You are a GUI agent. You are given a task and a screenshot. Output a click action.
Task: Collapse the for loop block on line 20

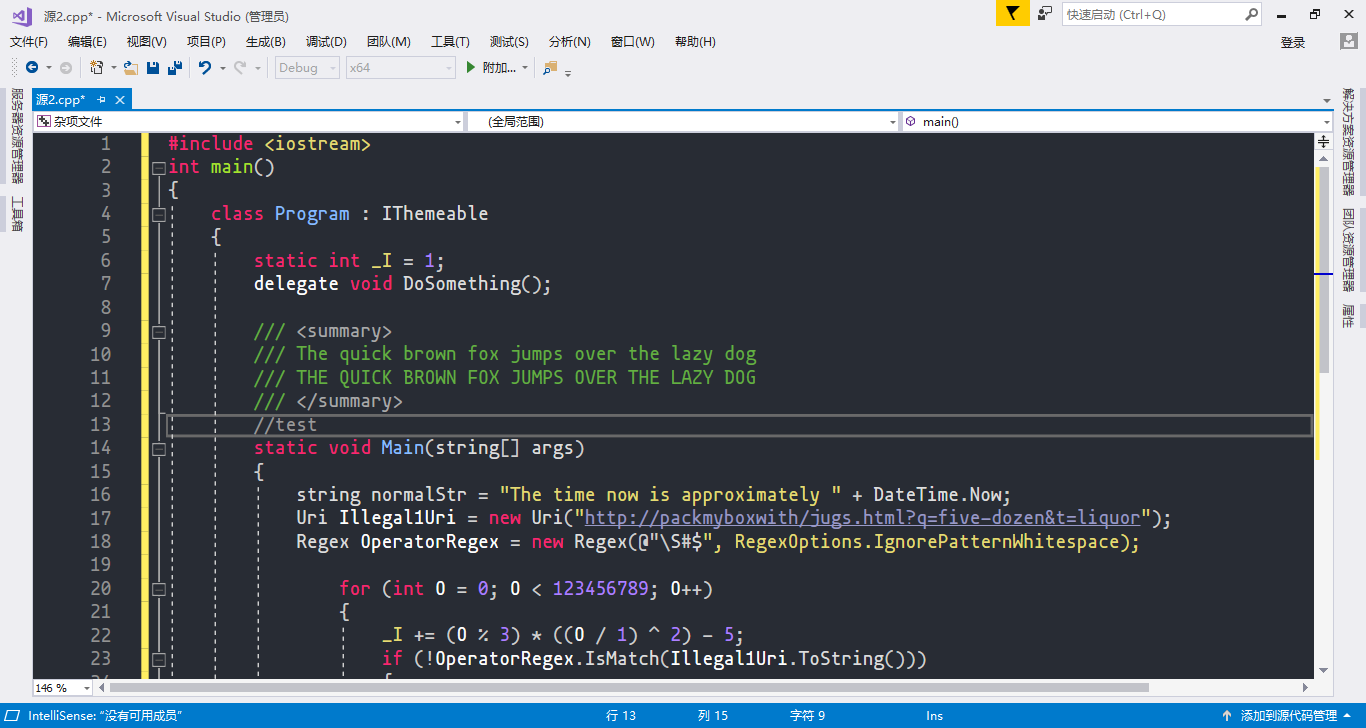tap(158, 589)
